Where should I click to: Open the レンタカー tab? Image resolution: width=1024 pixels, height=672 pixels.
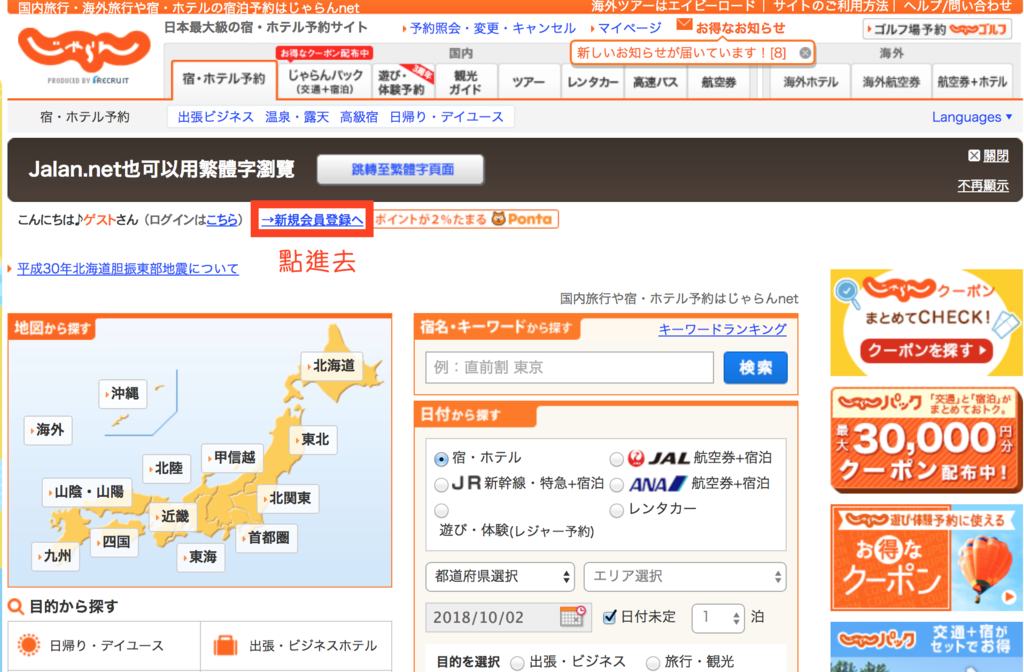(x=592, y=82)
